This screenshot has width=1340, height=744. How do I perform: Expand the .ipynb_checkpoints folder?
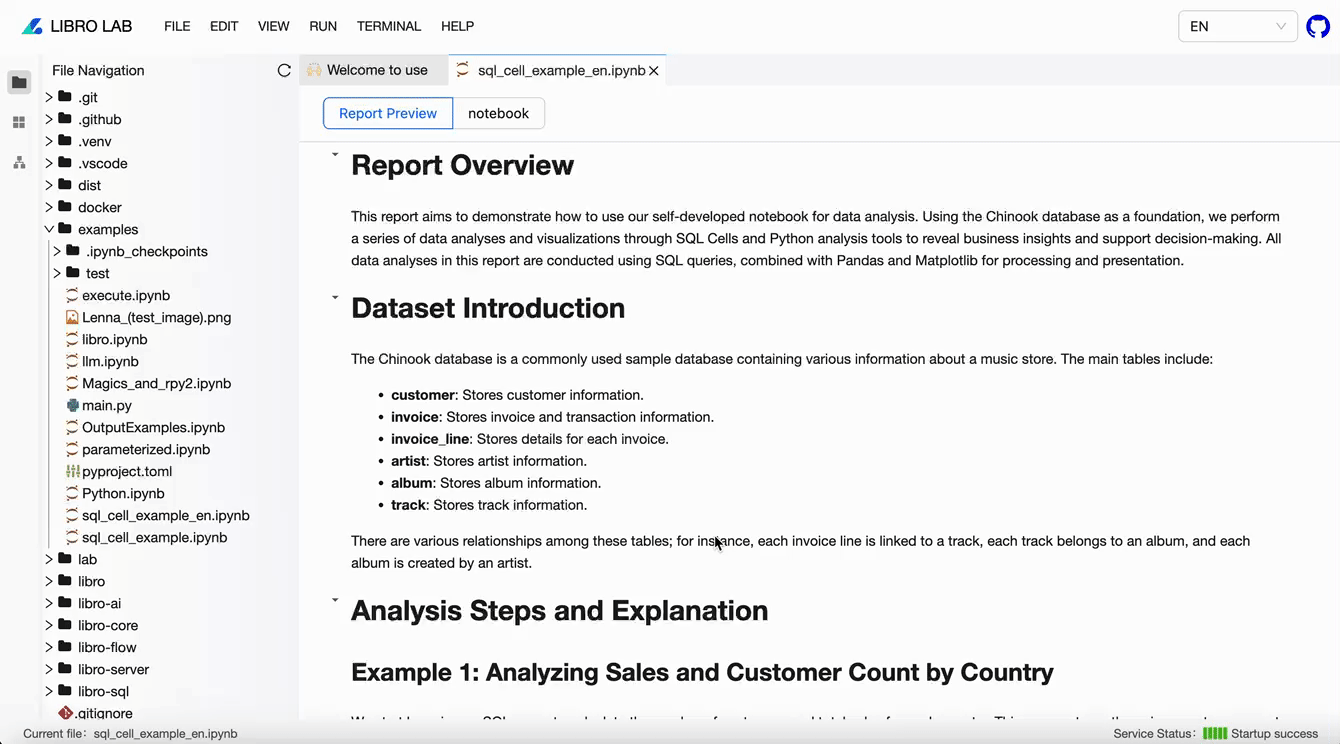point(57,251)
